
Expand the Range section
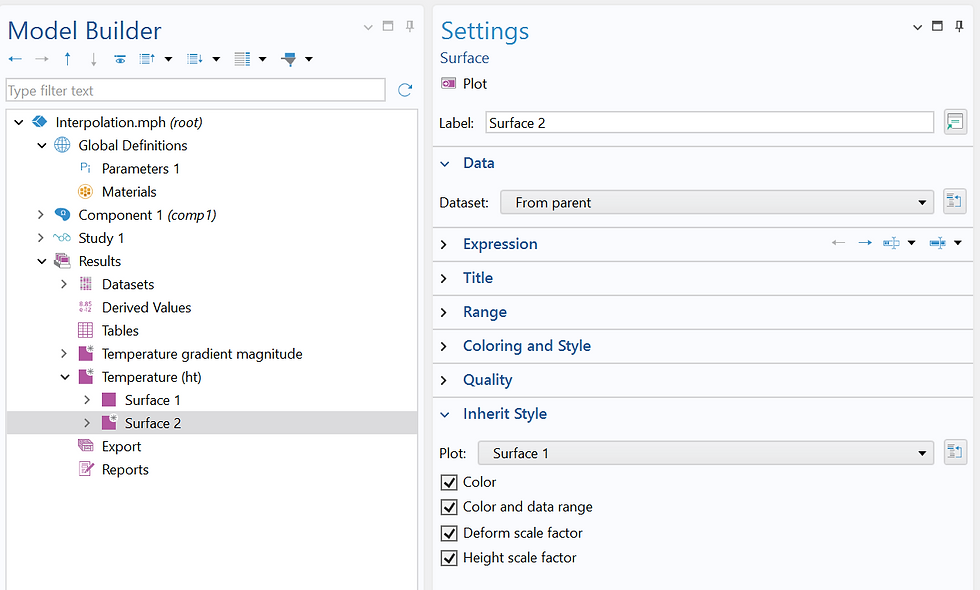[444, 311]
